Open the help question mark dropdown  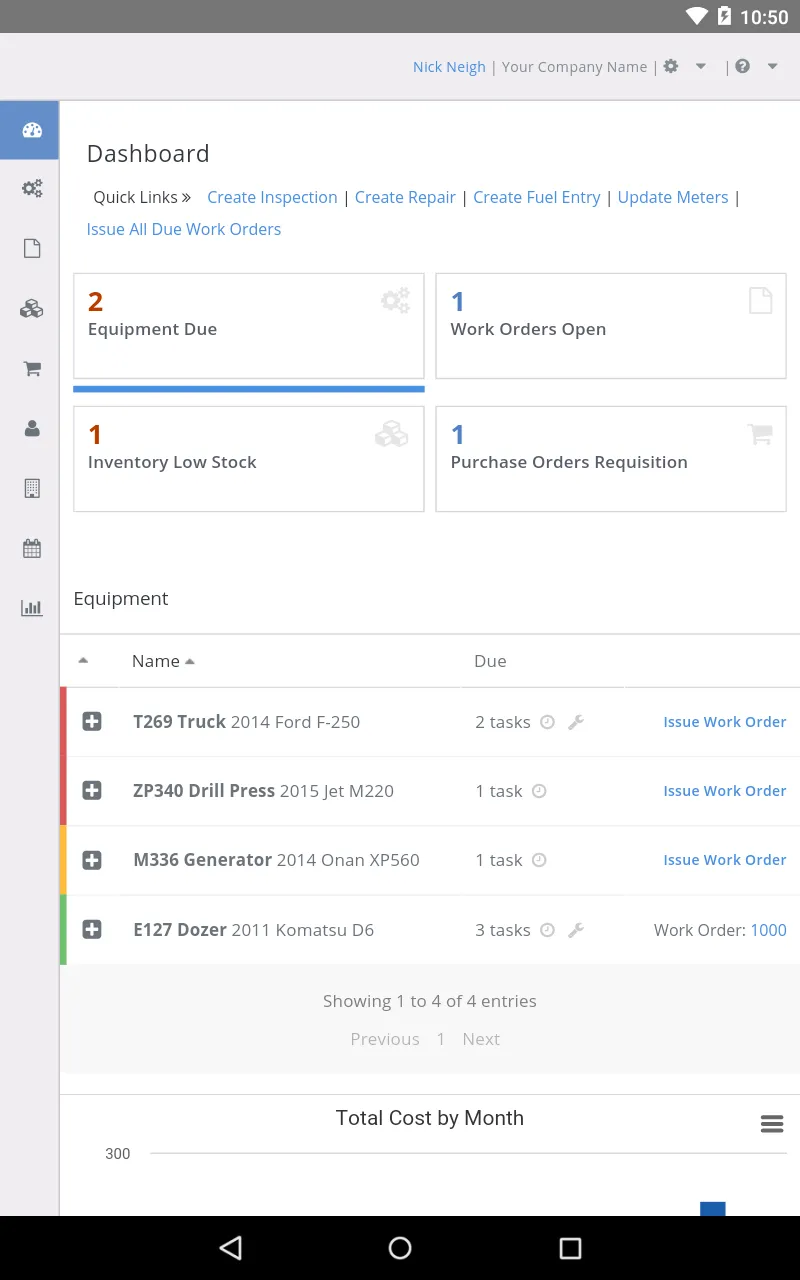755,67
